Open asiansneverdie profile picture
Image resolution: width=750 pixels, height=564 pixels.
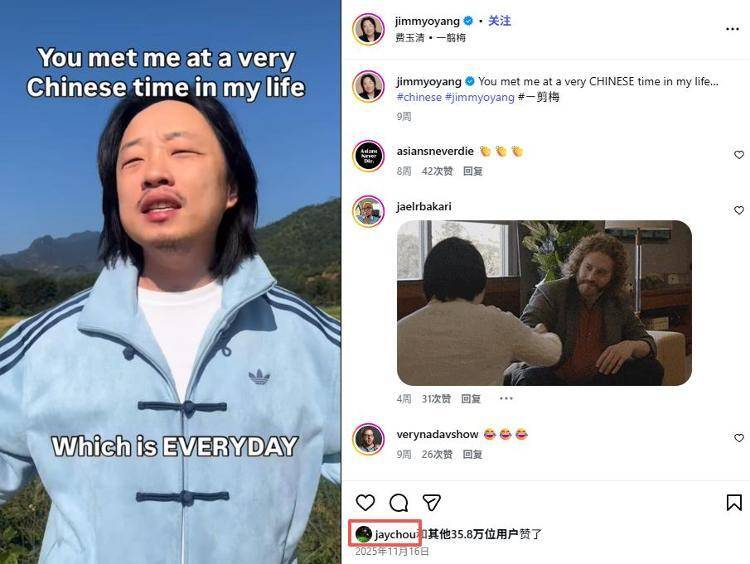[x=369, y=156]
